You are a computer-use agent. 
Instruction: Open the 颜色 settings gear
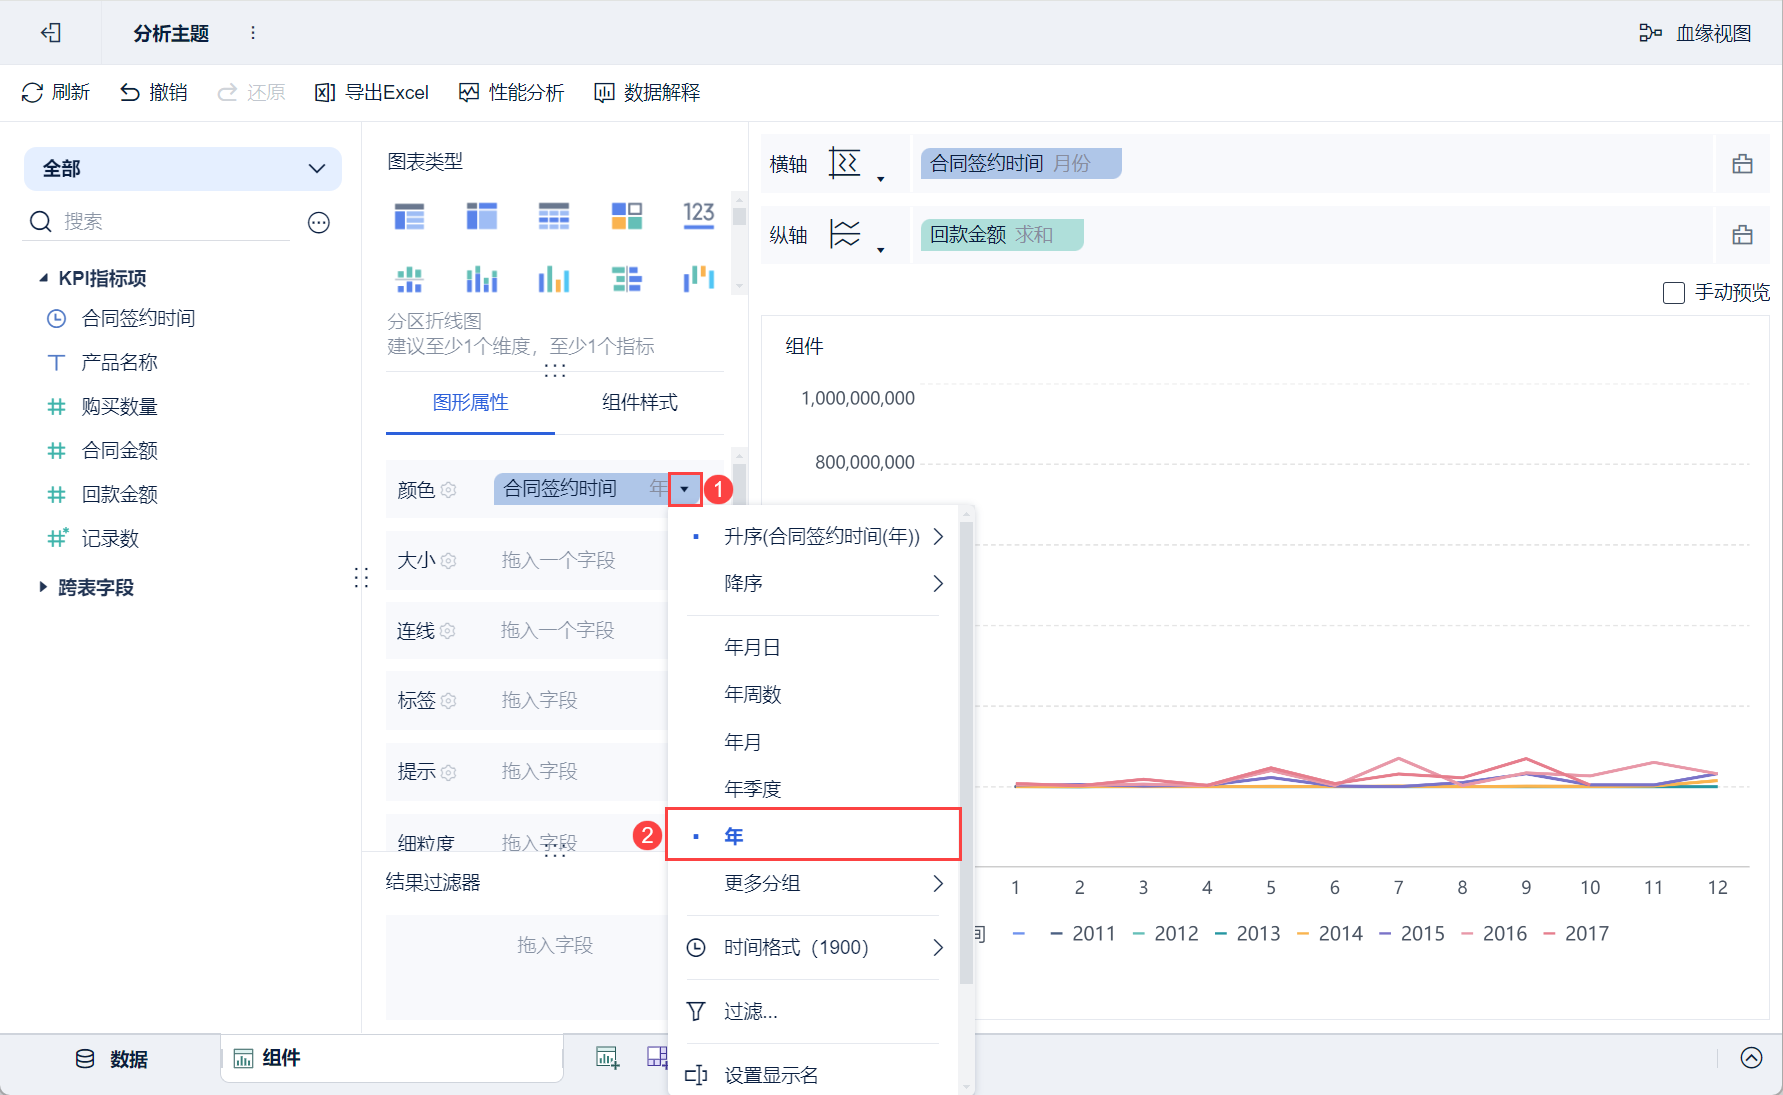point(449,490)
